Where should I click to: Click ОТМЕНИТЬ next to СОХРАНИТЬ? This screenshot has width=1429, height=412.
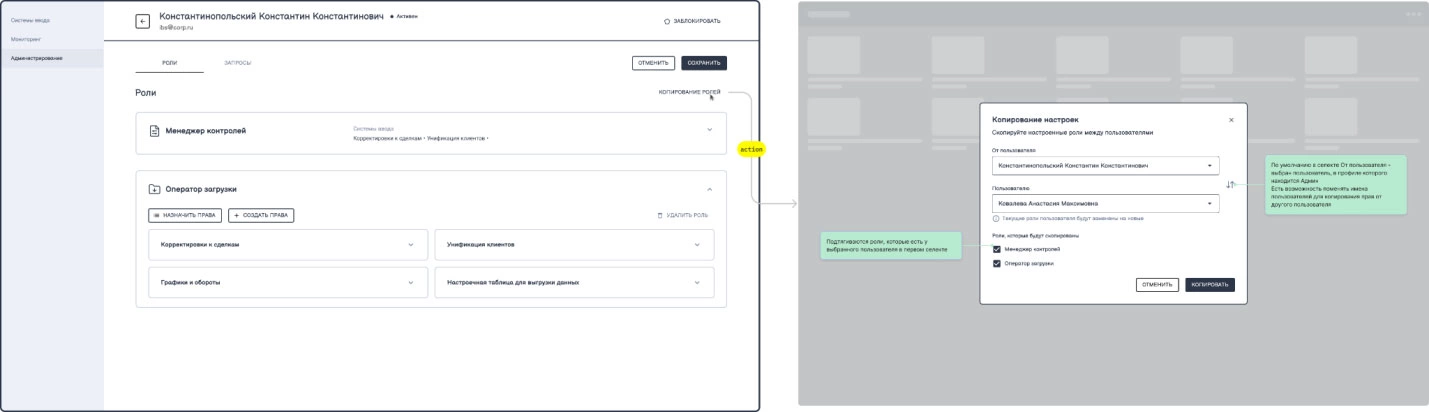pyautogui.click(x=653, y=63)
